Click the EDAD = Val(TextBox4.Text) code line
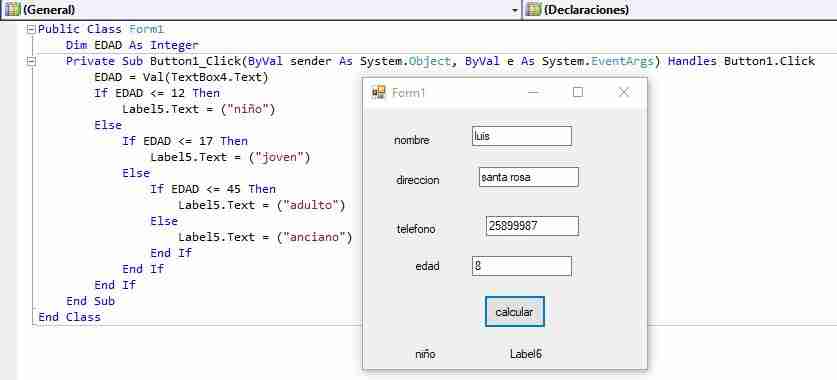The width and height of the screenshot is (837, 380). coord(181,77)
